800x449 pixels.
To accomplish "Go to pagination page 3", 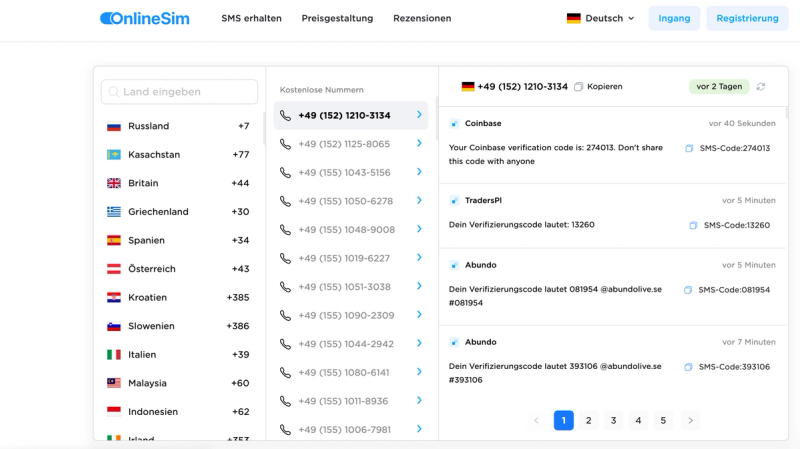I will coord(613,420).
